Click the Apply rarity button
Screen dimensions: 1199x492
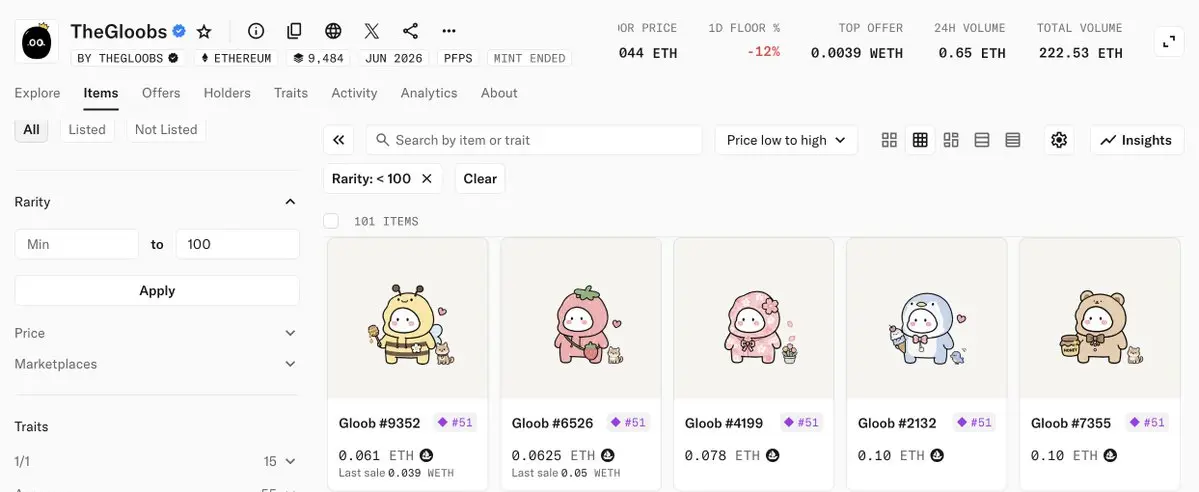pos(157,291)
